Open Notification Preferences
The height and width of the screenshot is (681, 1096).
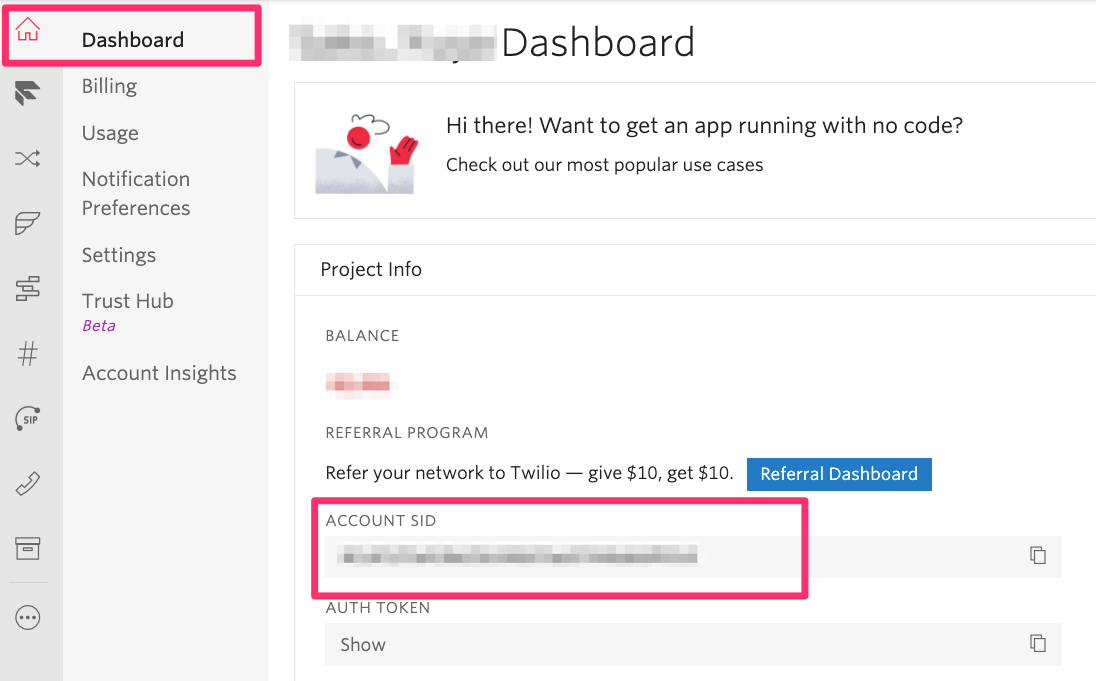tap(136, 194)
